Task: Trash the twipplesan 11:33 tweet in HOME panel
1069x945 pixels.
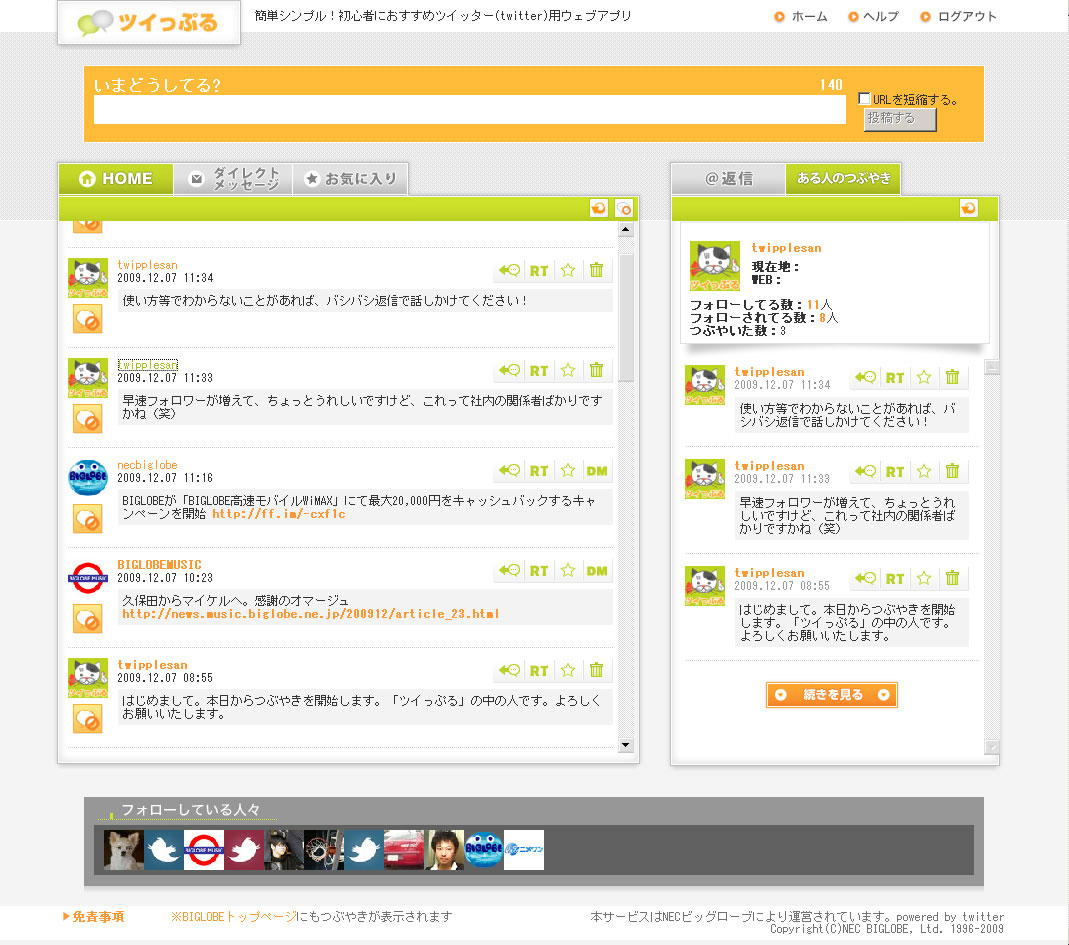Action: pos(597,371)
